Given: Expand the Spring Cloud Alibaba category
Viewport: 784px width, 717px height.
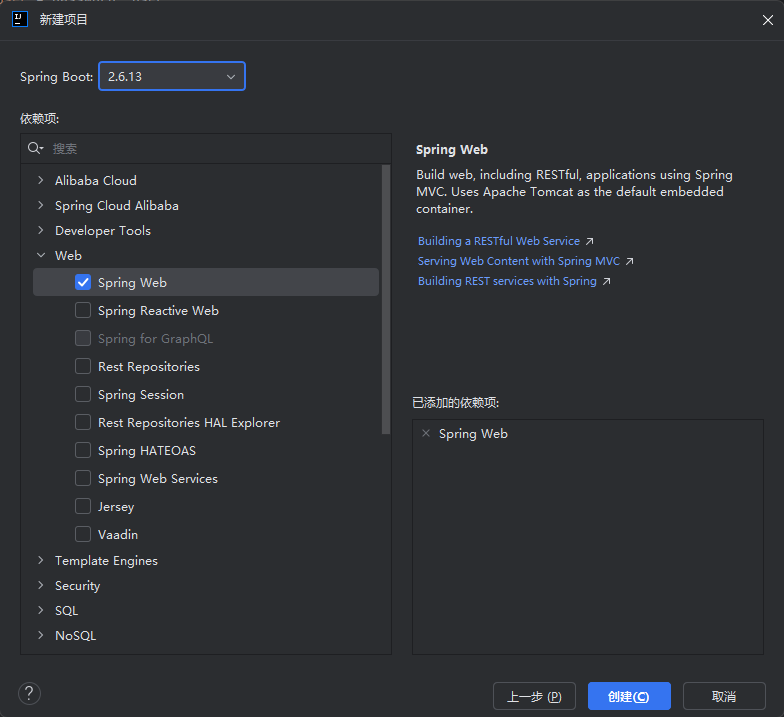Looking at the screenshot, I should click(x=41, y=205).
